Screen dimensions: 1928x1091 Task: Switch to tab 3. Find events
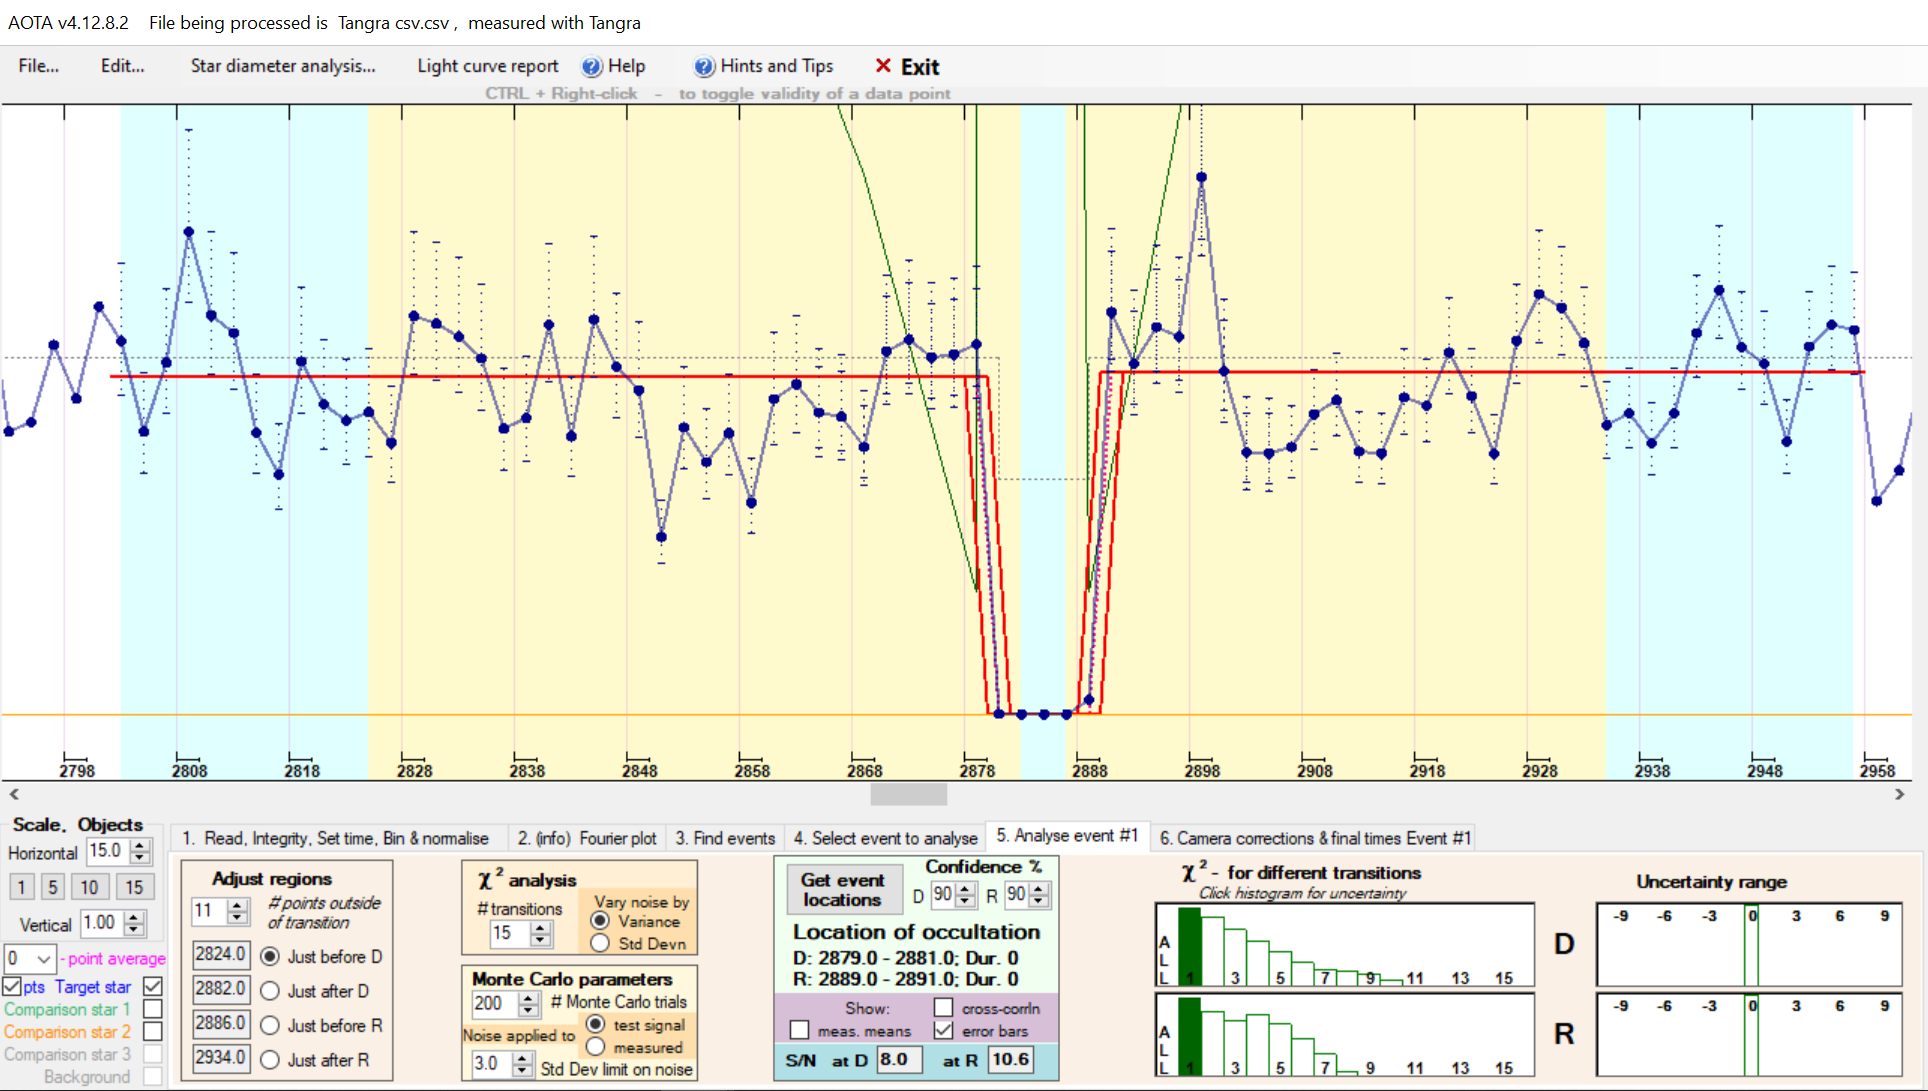(725, 838)
